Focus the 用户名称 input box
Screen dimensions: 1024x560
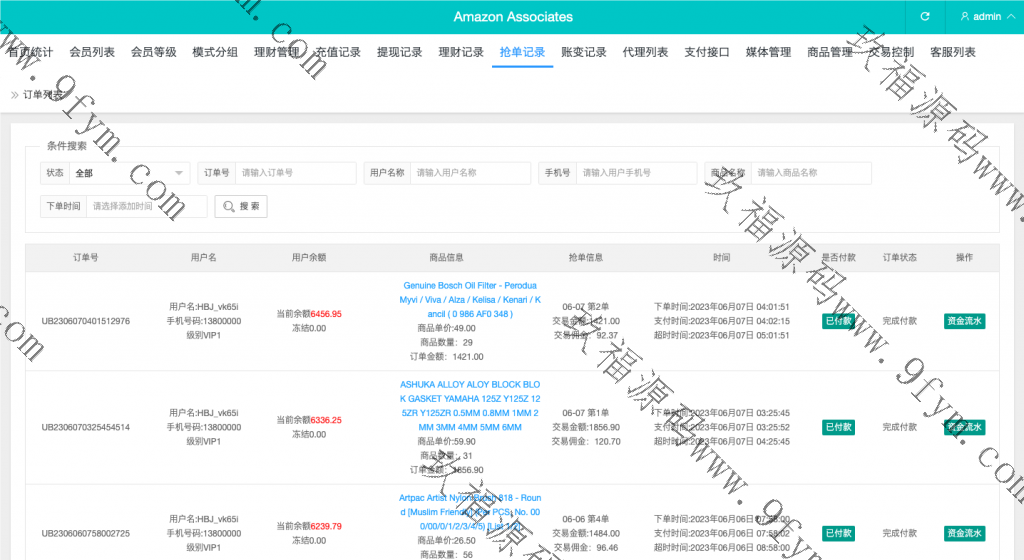point(470,173)
